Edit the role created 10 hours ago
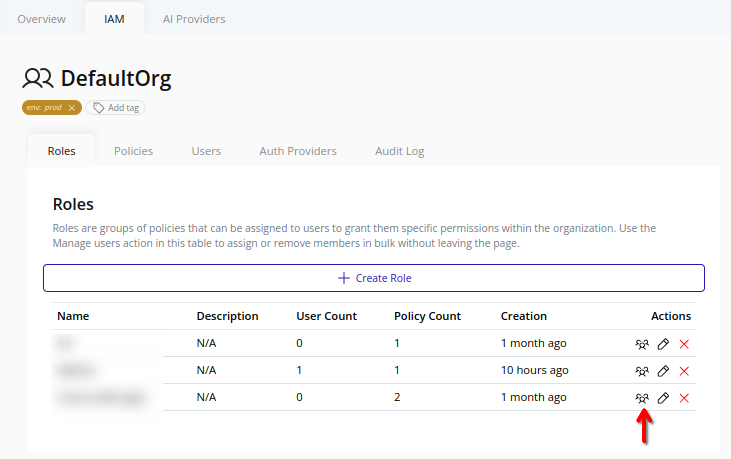Image resolution: width=731 pixels, height=459 pixels. pyautogui.click(x=663, y=371)
